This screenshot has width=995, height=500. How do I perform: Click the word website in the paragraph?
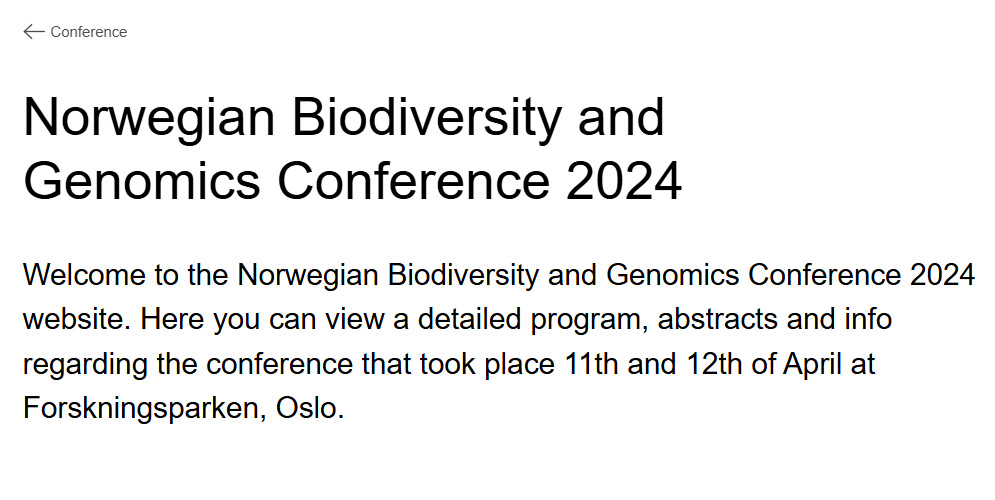coord(77,320)
